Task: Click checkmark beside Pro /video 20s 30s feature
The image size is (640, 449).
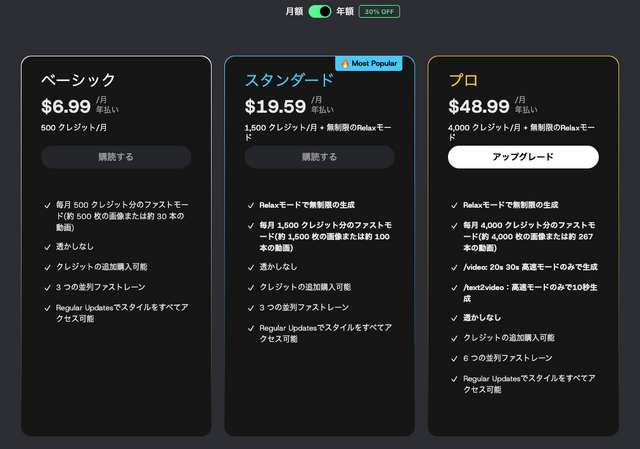Action: pyautogui.click(x=454, y=267)
